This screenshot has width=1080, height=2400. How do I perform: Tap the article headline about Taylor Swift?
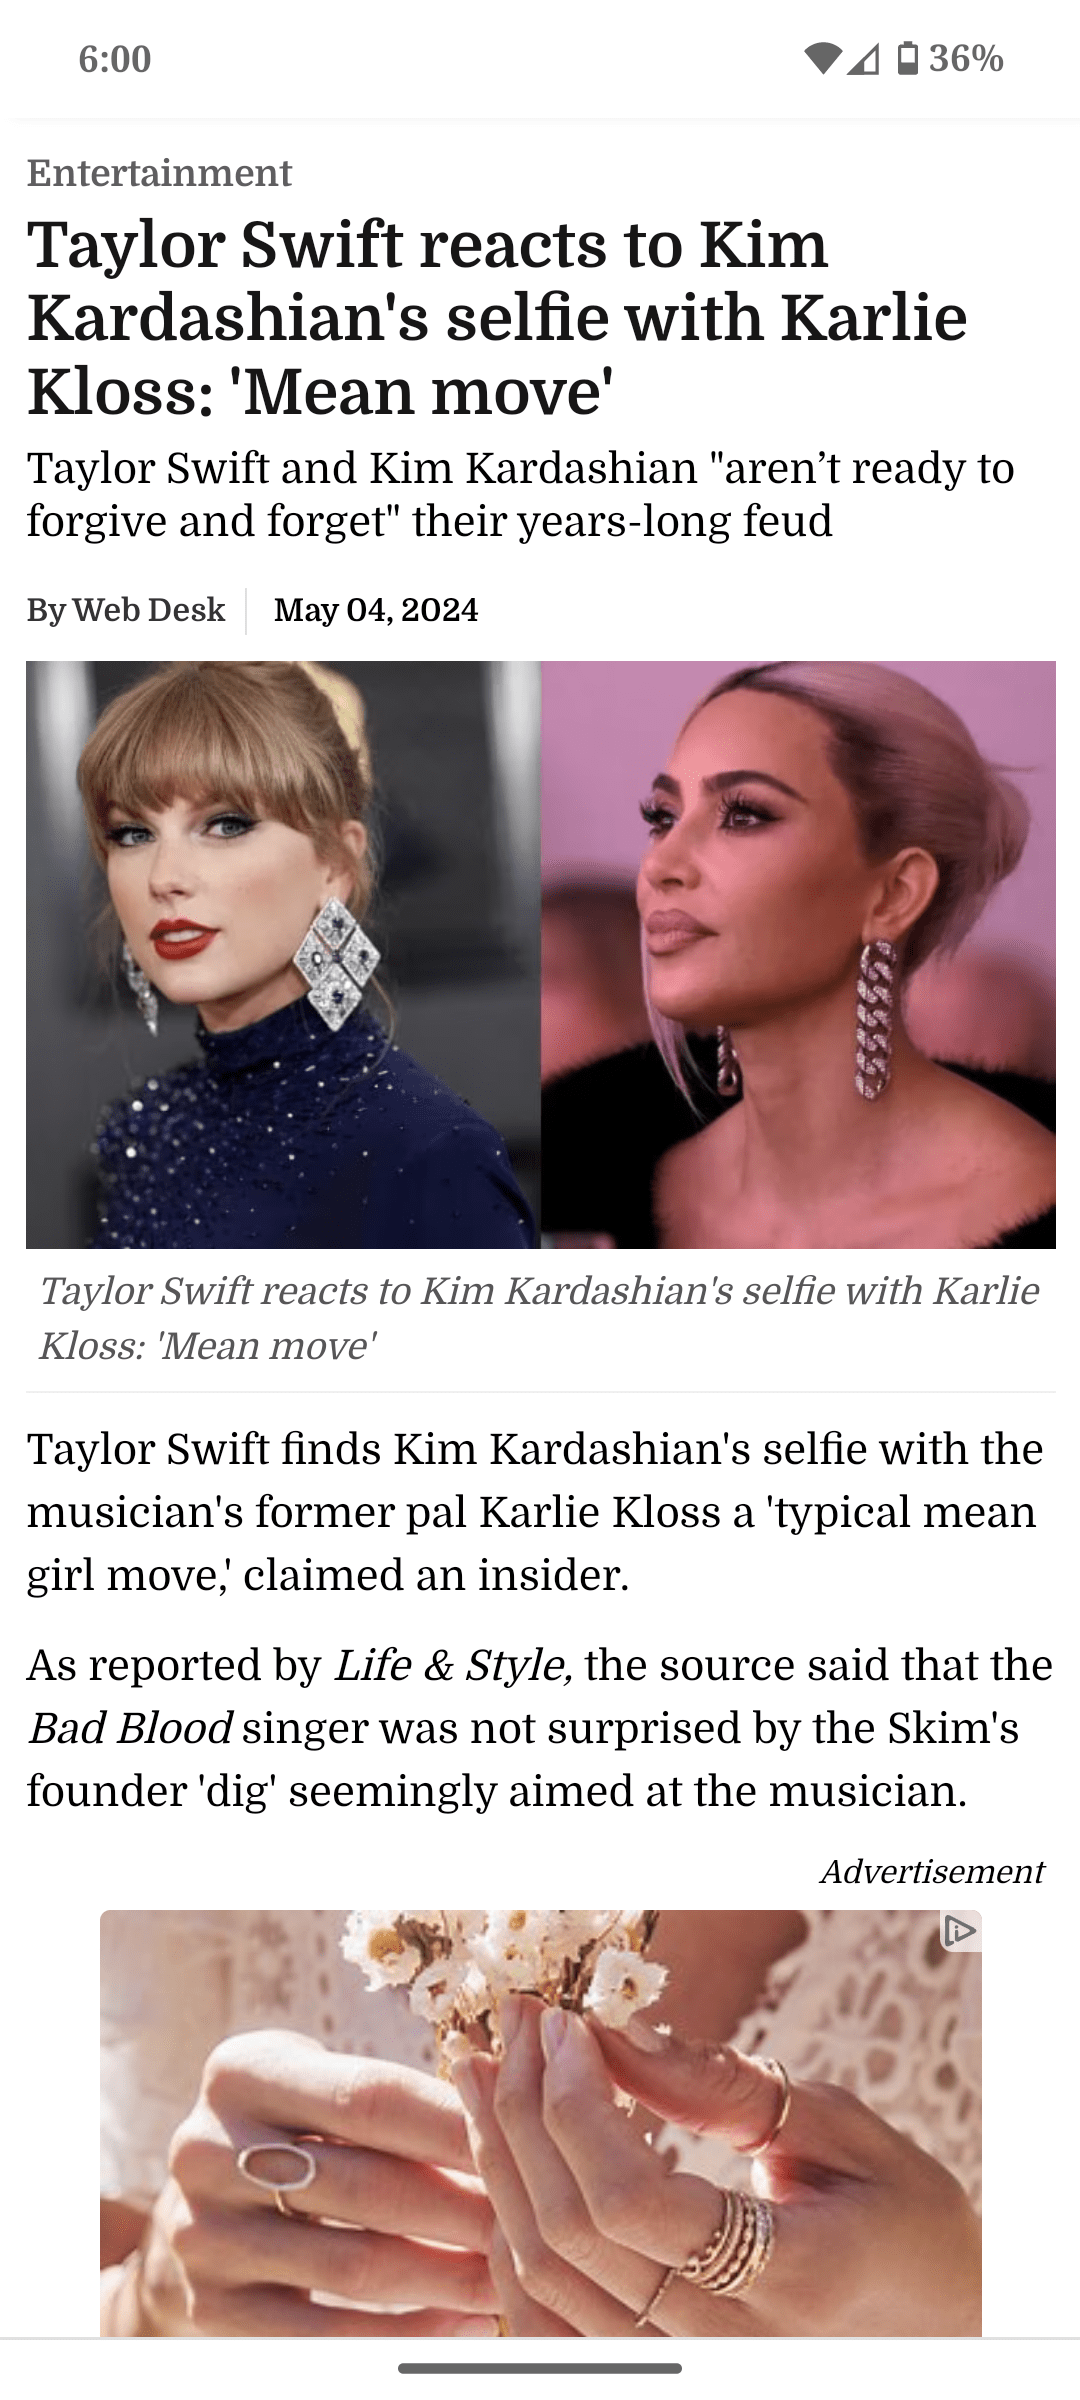pyautogui.click(x=497, y=317)
